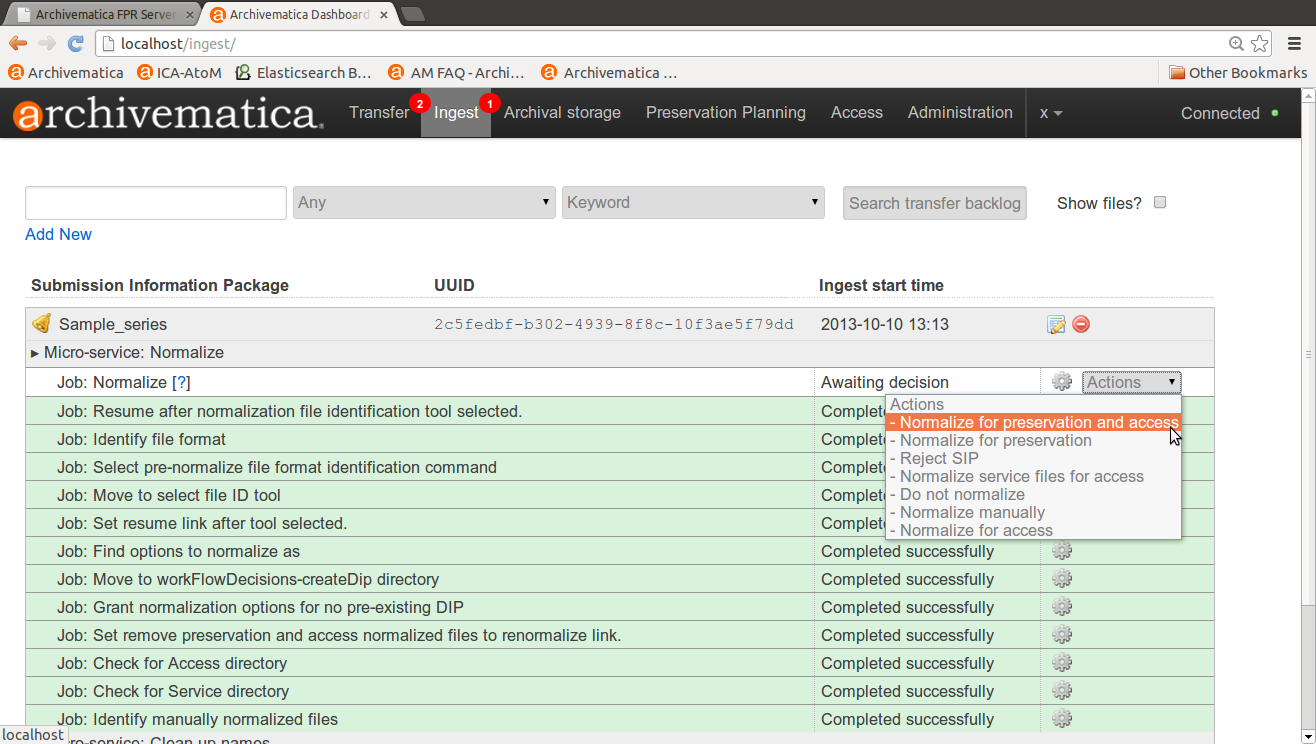Click the search text input field
Viewport: 1316px width, 744px height.
click(156, 203)
